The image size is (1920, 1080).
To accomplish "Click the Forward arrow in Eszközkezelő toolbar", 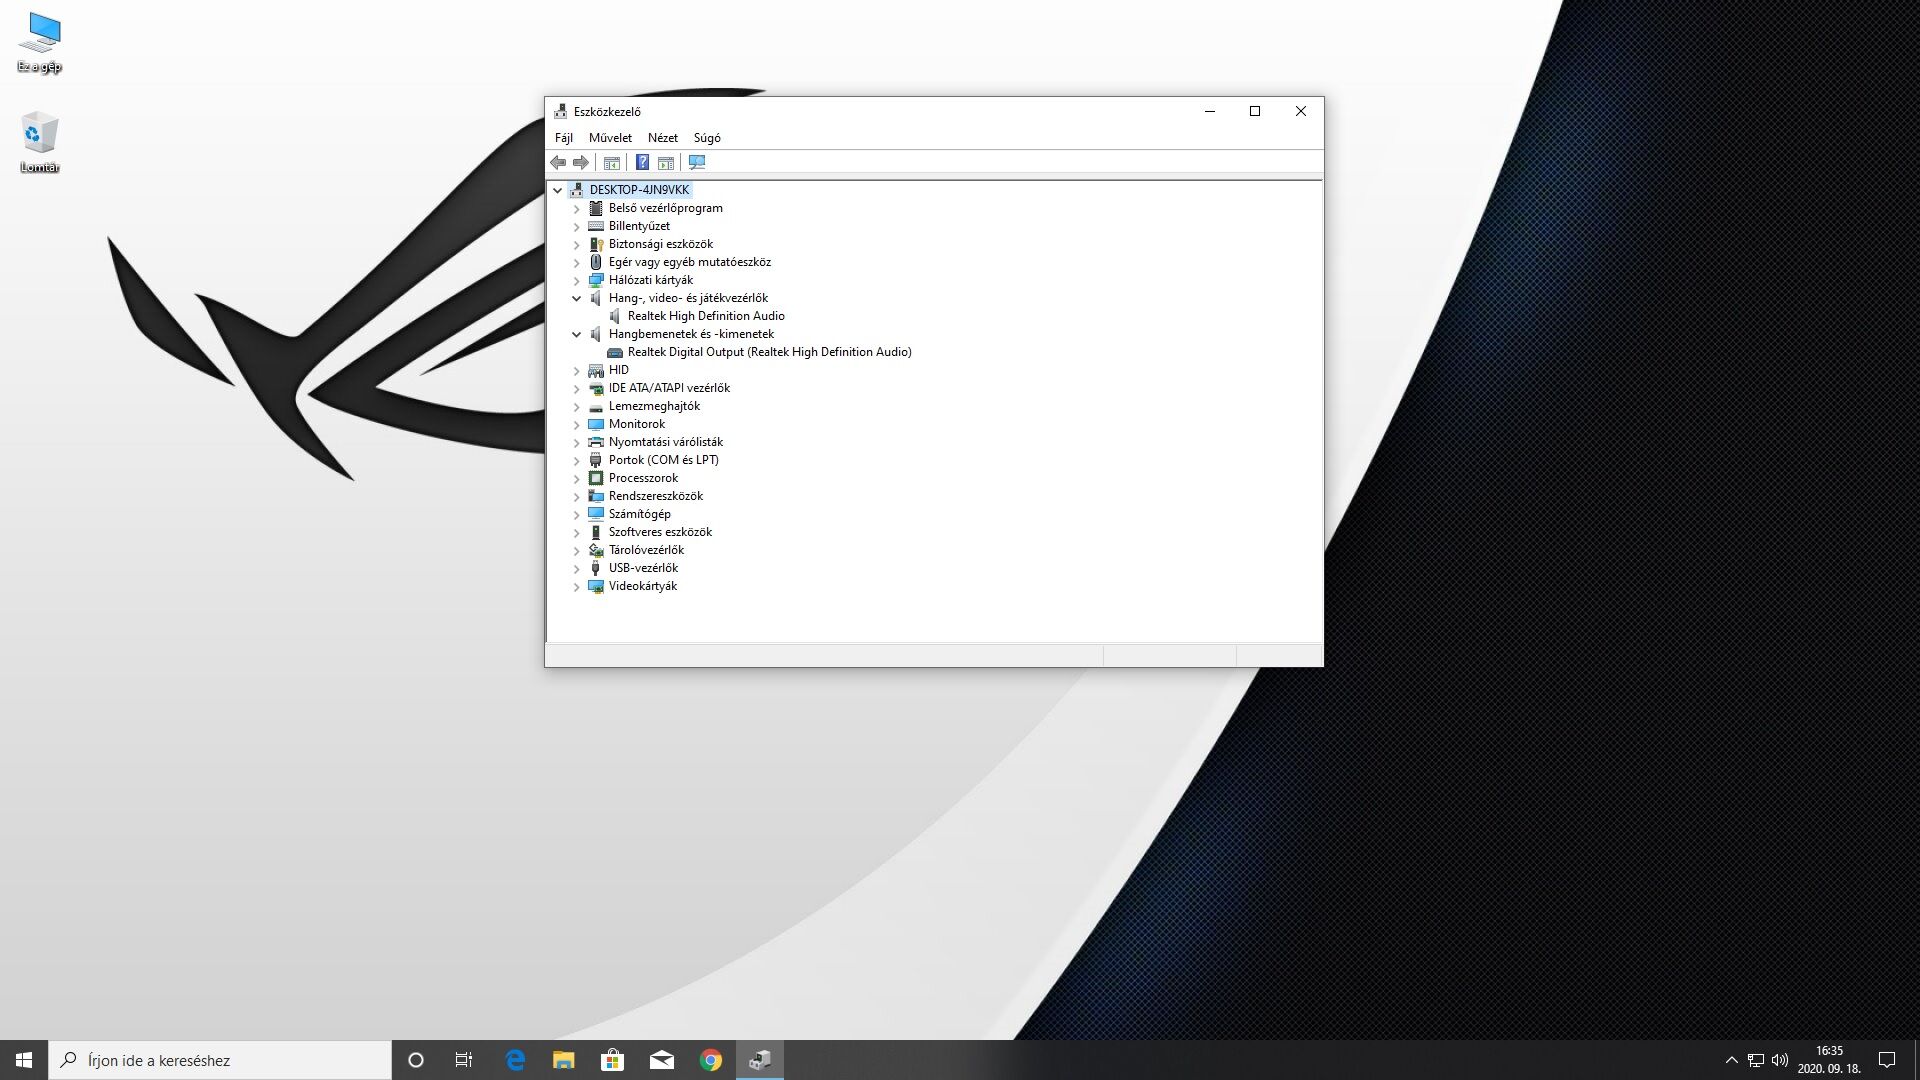I will (581, 162).
